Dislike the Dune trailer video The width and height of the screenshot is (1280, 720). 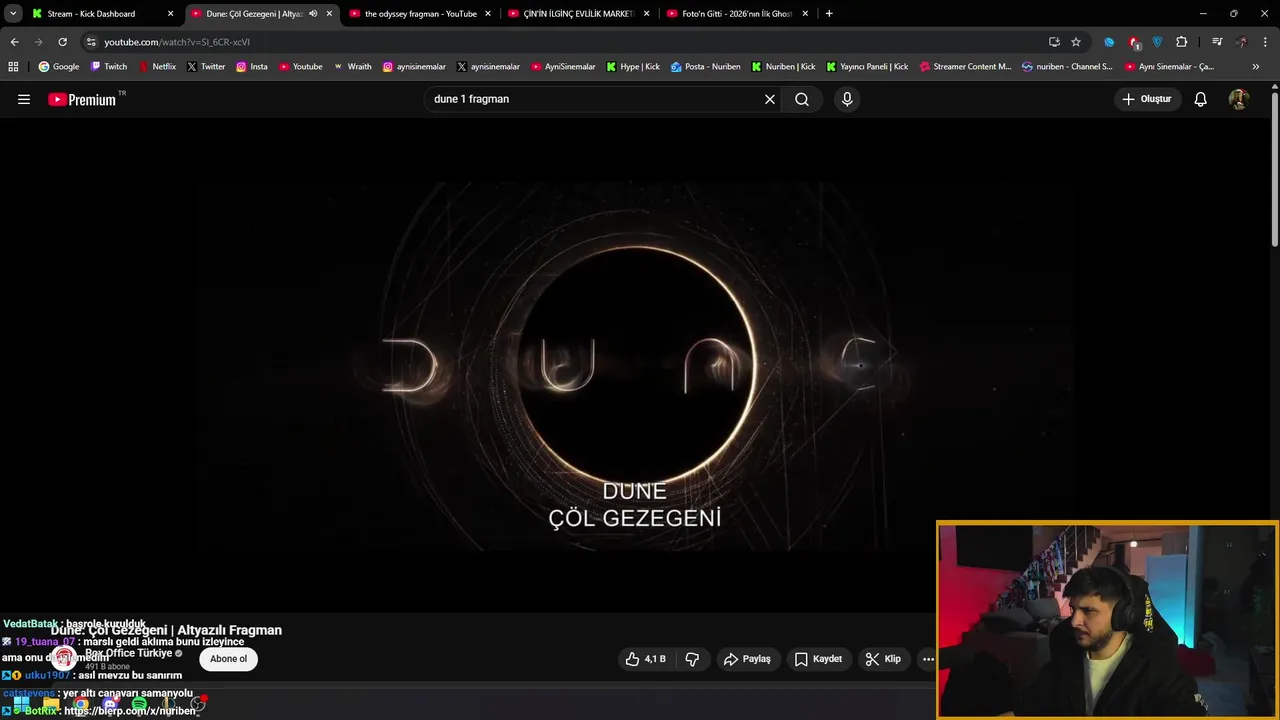pyautogui.click(x=692, y=659)
